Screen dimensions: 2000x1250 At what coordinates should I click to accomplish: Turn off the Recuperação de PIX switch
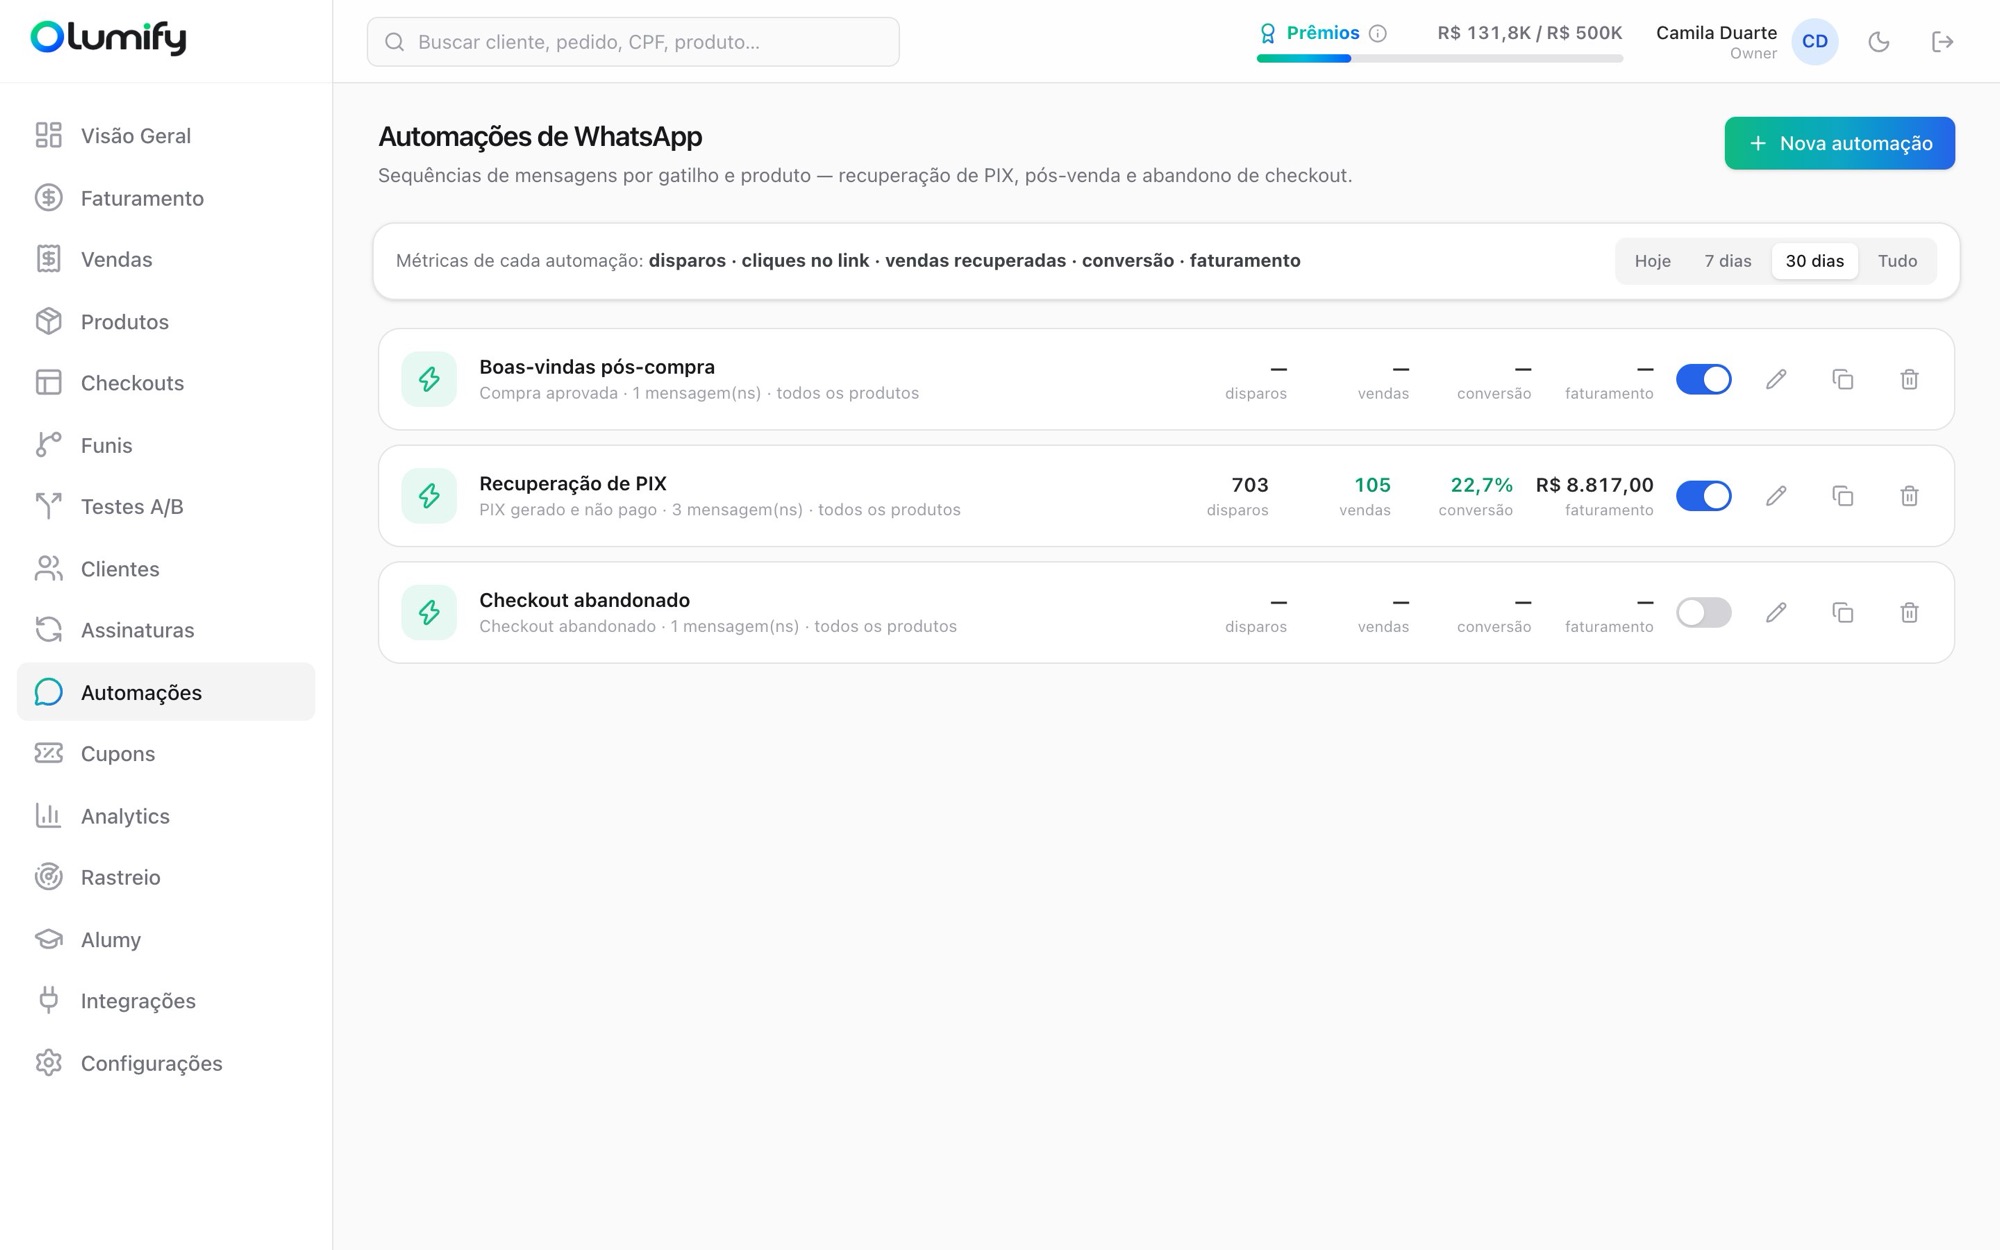click(x=1704, y=496)
